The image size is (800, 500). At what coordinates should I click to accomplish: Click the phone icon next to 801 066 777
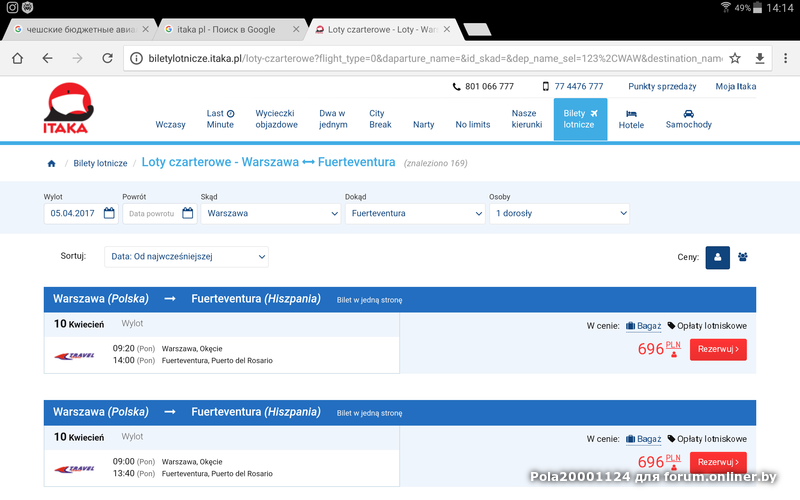pos(457,87)
